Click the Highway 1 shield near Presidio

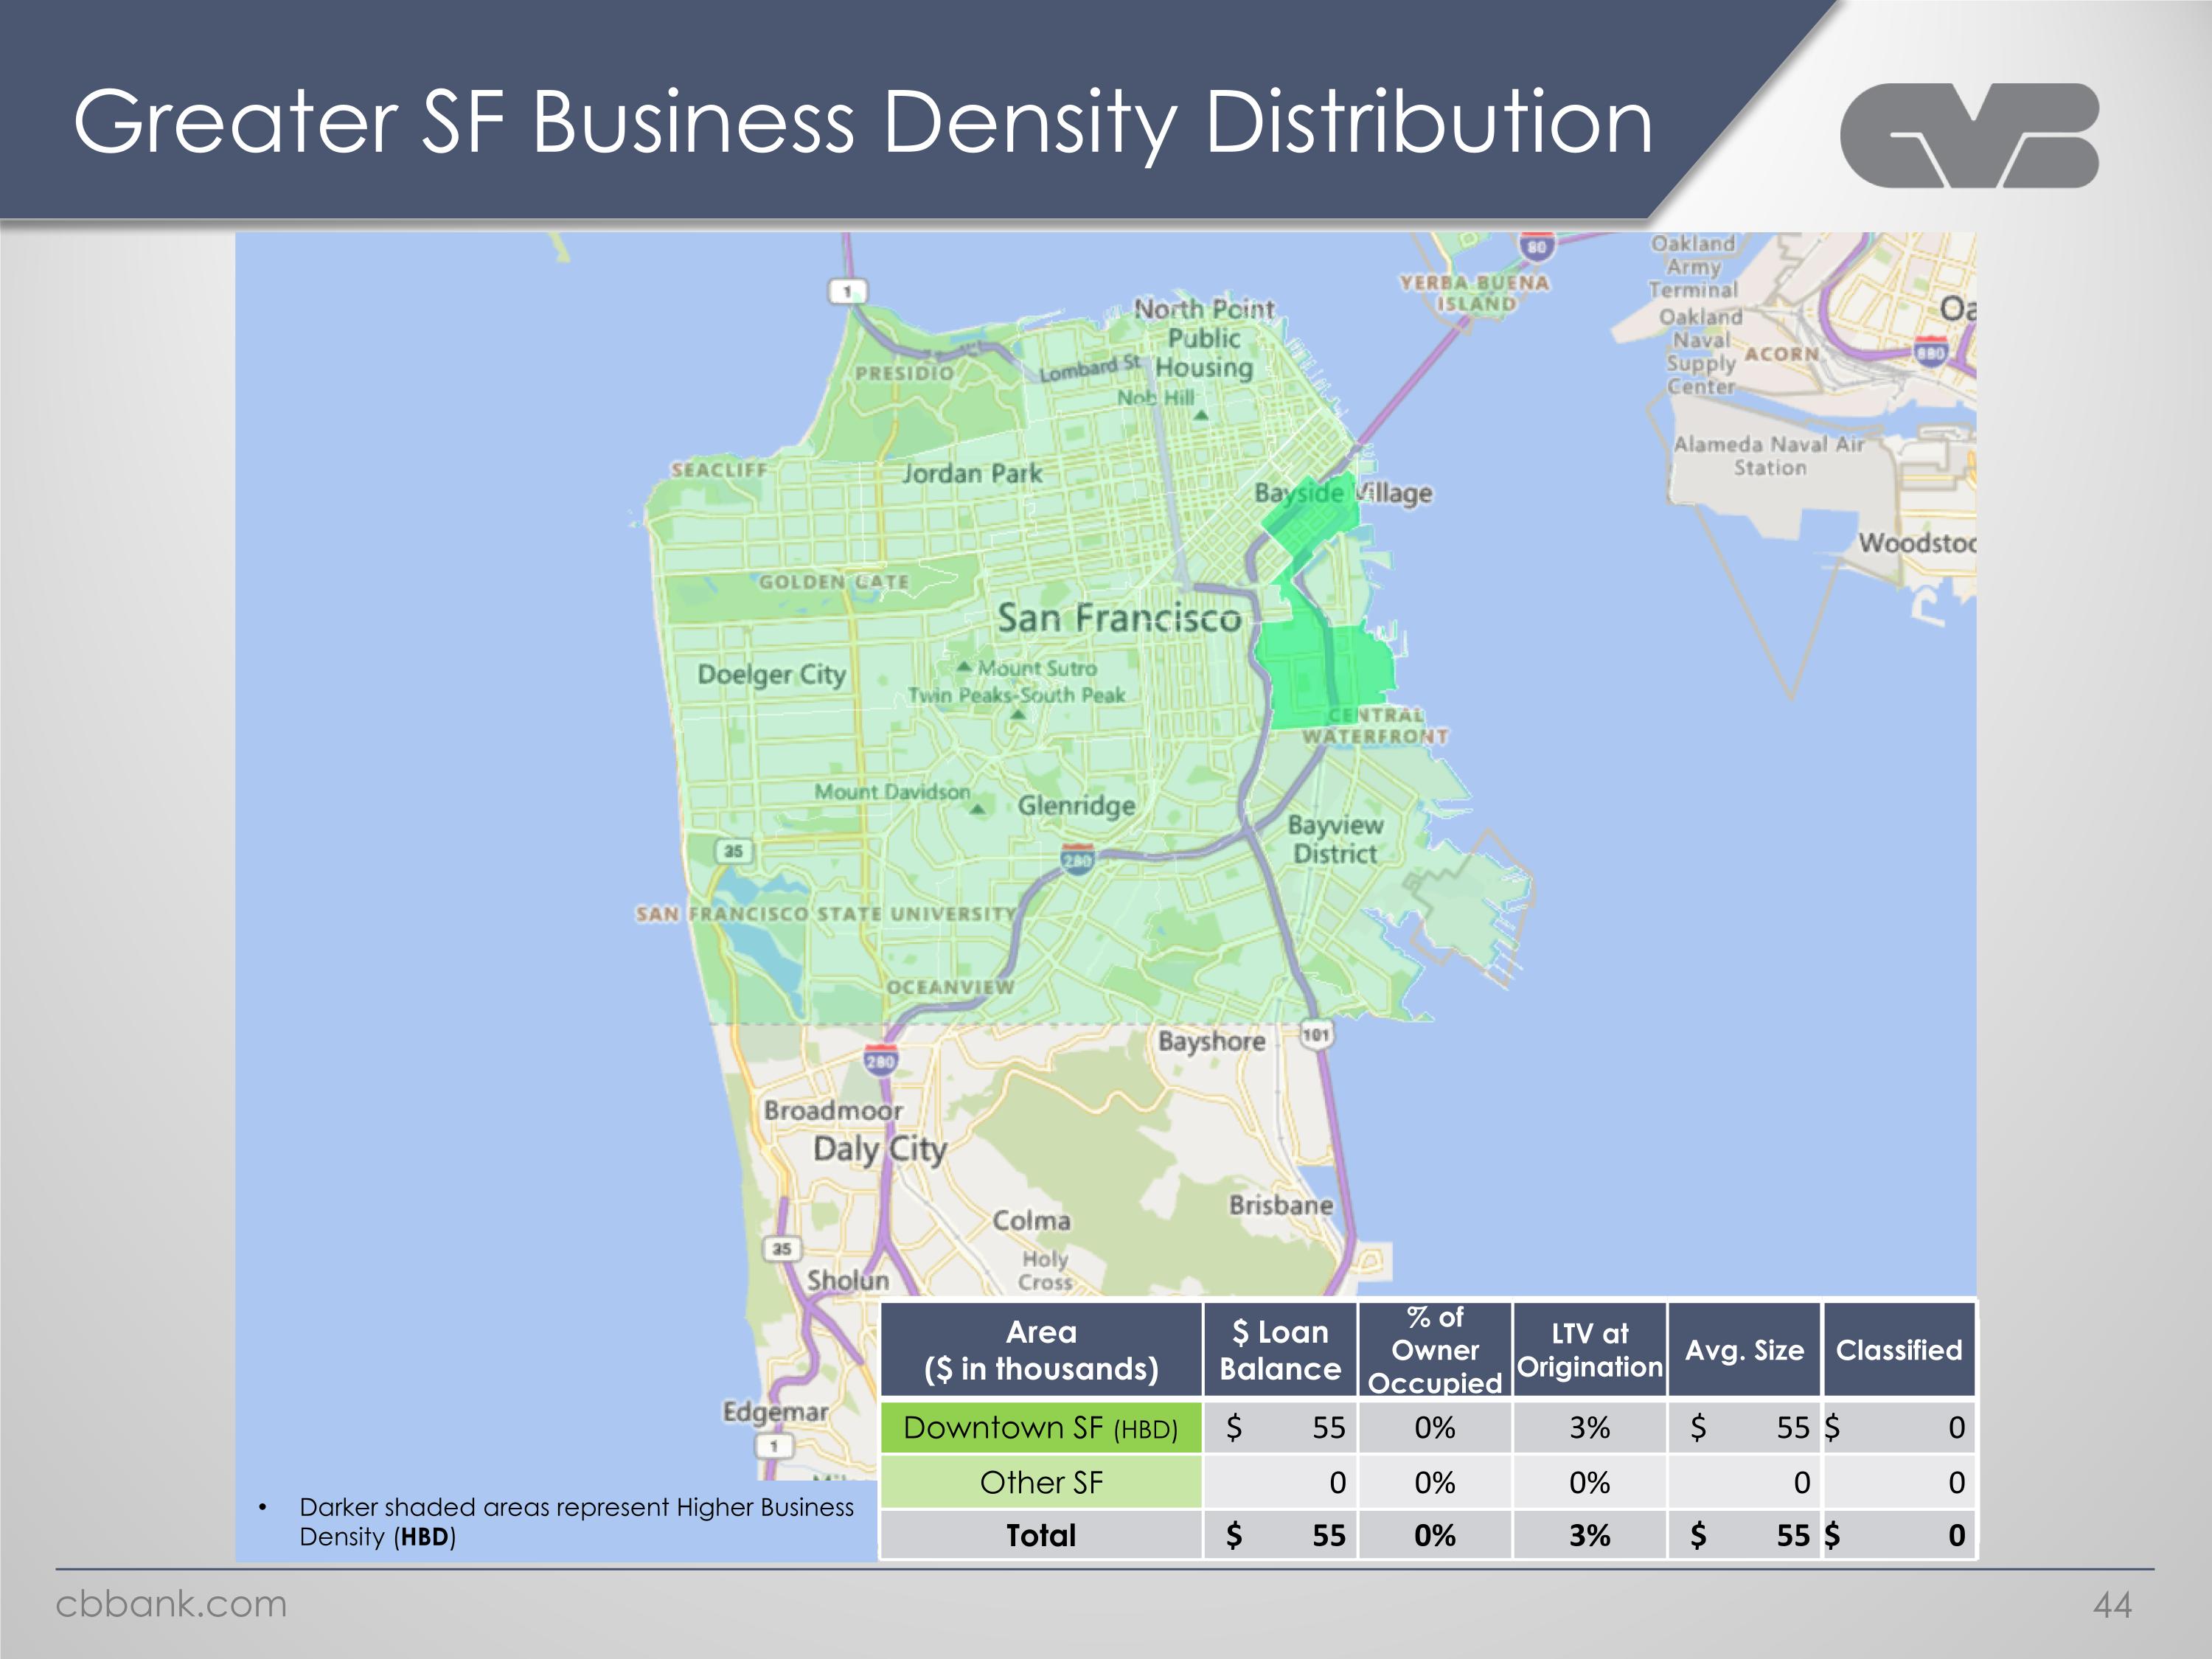pyautogui.click(x=848, y=291)
